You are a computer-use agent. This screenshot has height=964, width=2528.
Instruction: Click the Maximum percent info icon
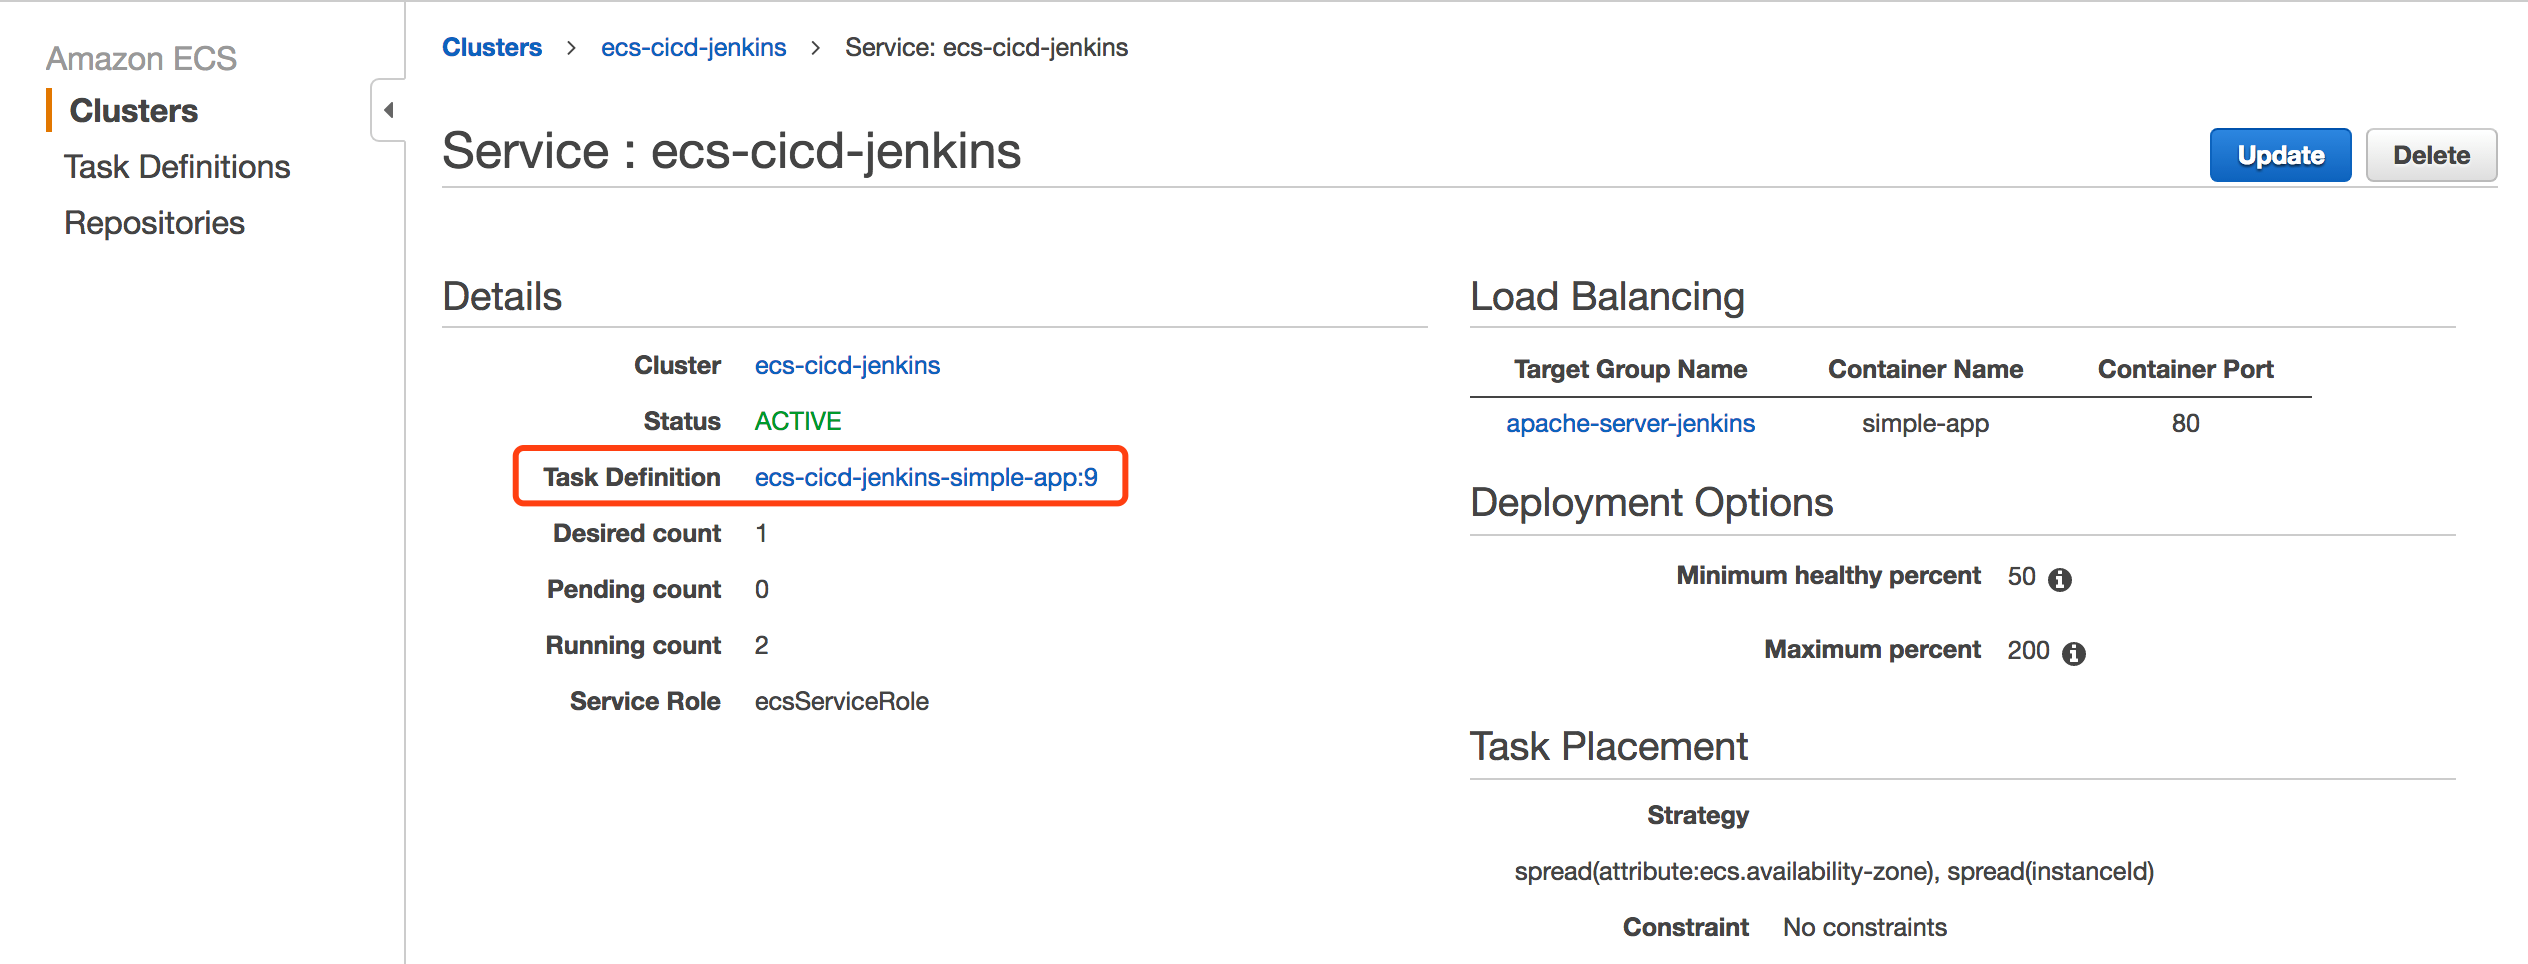pos(2074,653)
